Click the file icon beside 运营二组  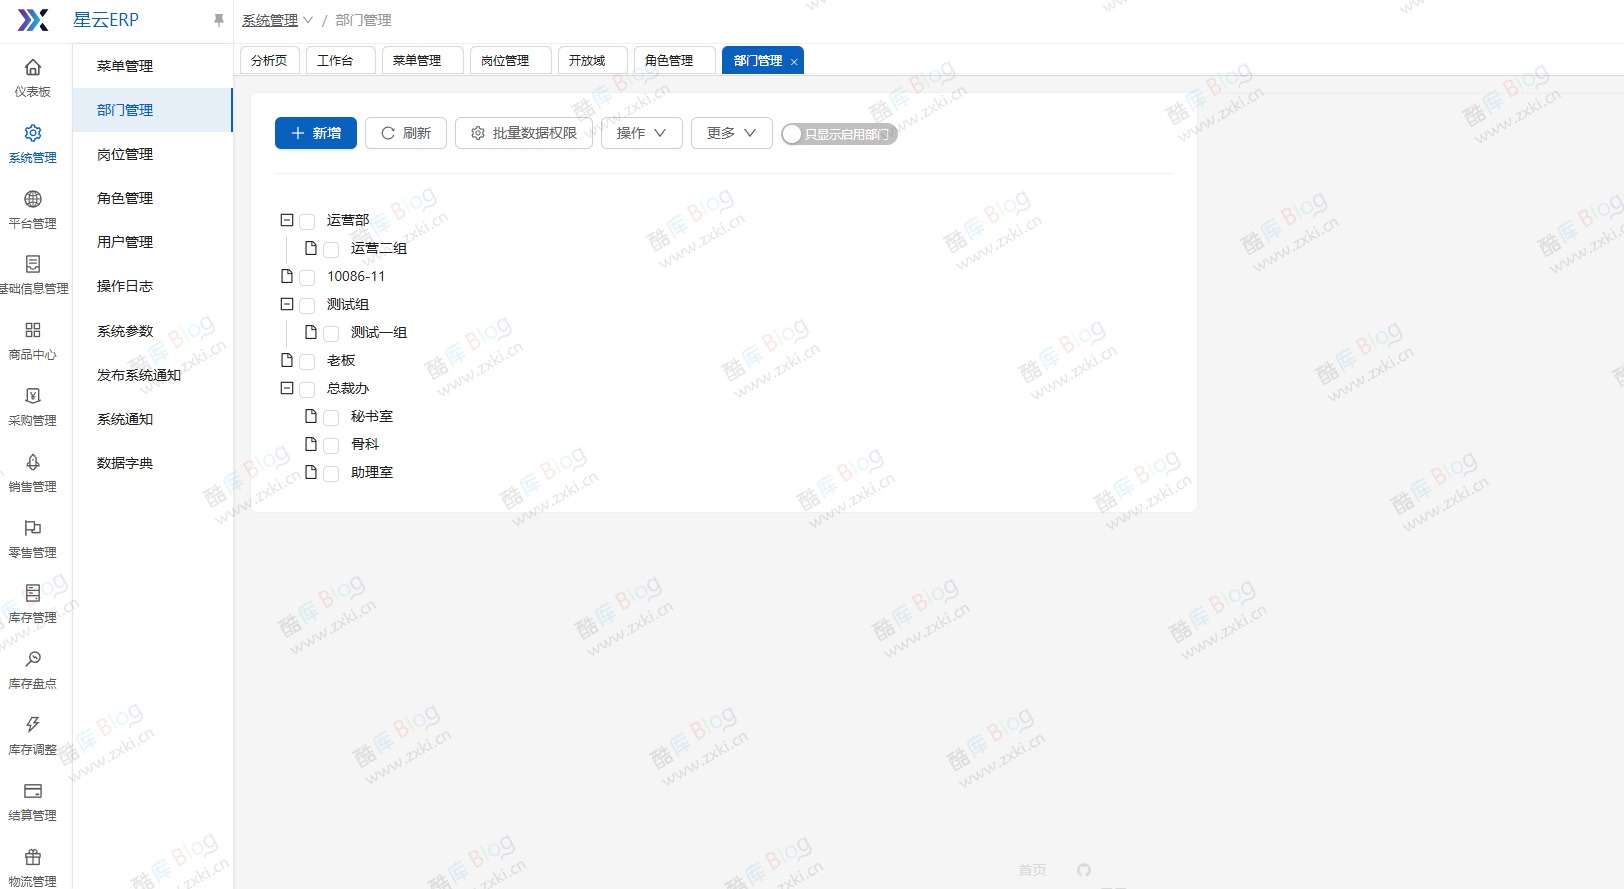(311, 248)
